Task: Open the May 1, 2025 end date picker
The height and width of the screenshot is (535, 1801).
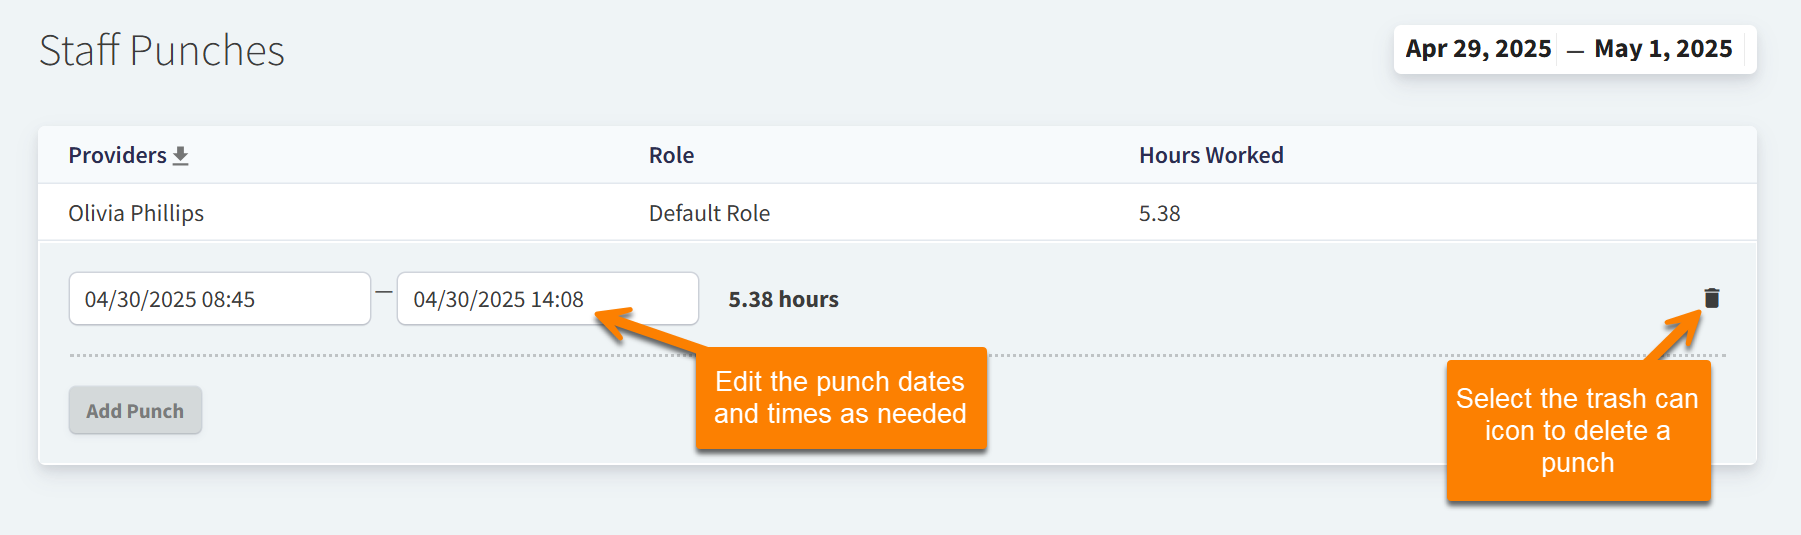Action: pyautogui.click(x=1662, y=49)
